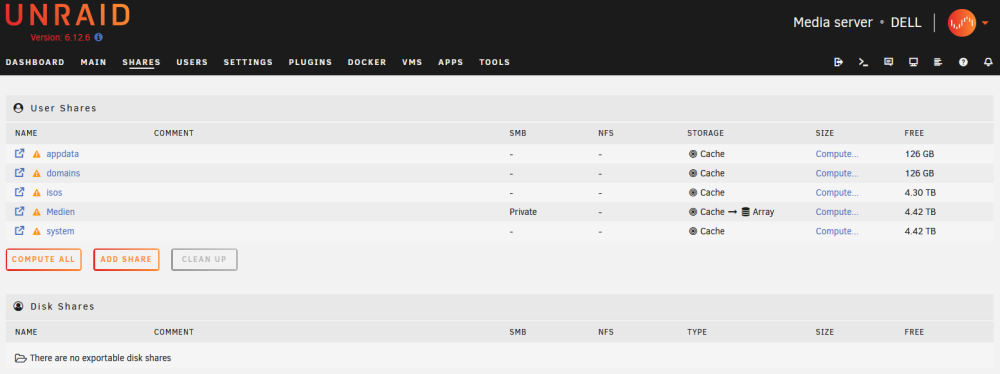Open the isos share link

click(x=54, y=192)
